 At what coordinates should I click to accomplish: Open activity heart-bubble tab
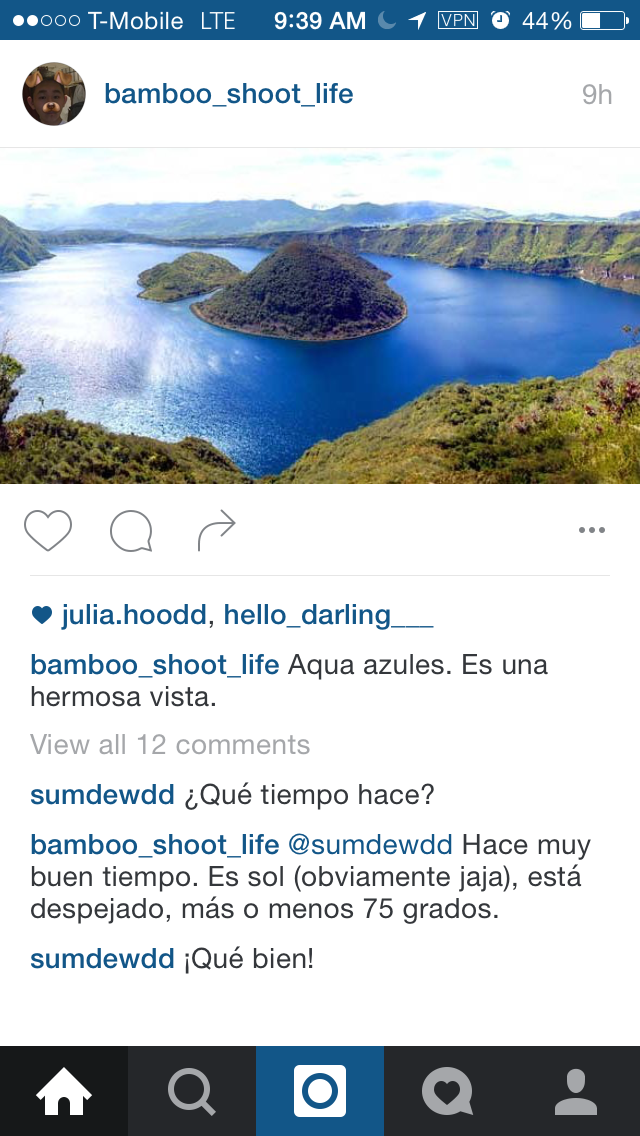click(x=448, y=1091)
